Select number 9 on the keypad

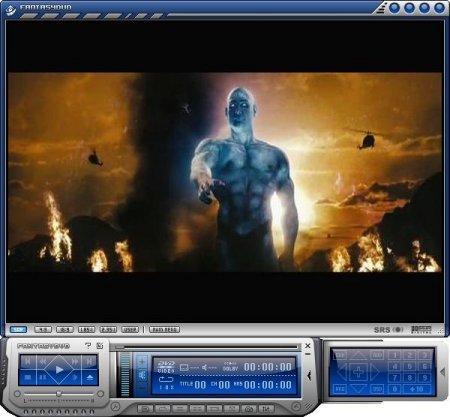coord(425,378)
